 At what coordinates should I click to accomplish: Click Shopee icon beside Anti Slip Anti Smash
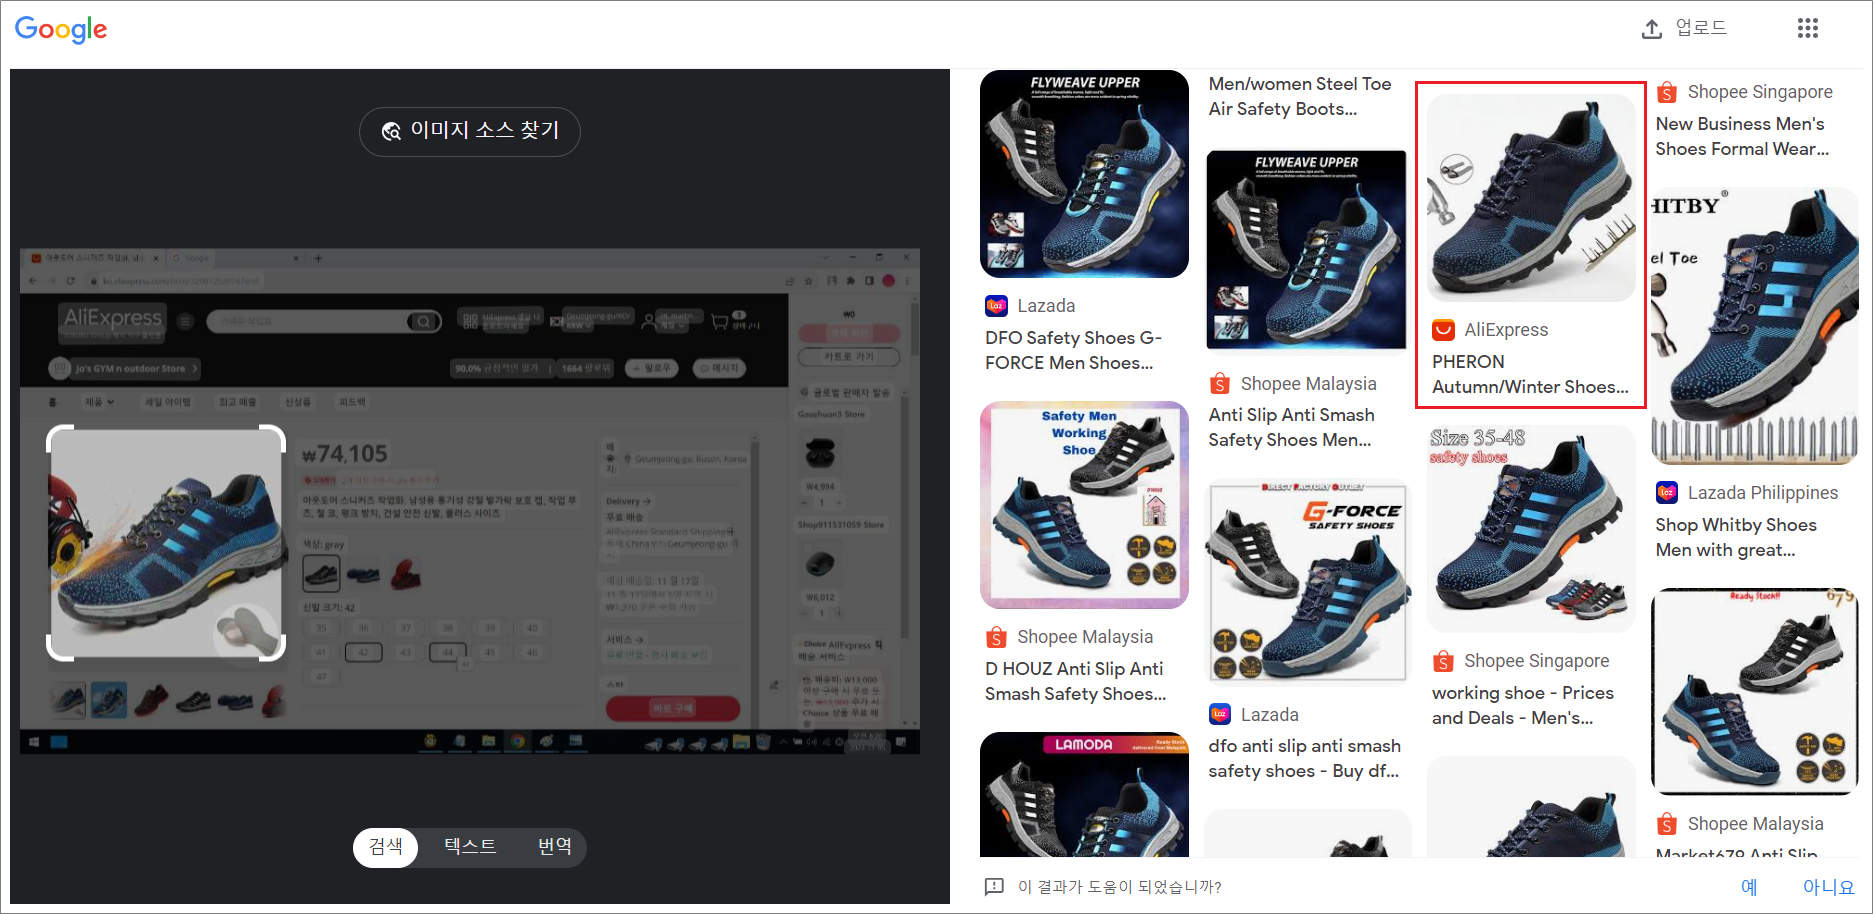tap(1220, 384)
